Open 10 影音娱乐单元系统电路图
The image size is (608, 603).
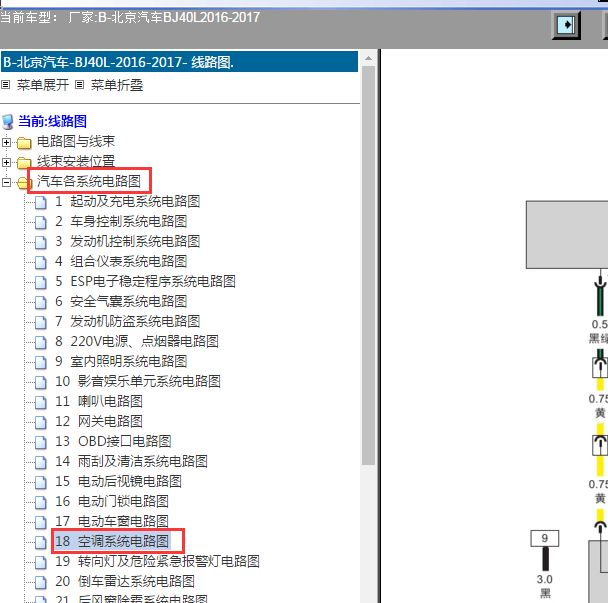click(x=138, y=382)
